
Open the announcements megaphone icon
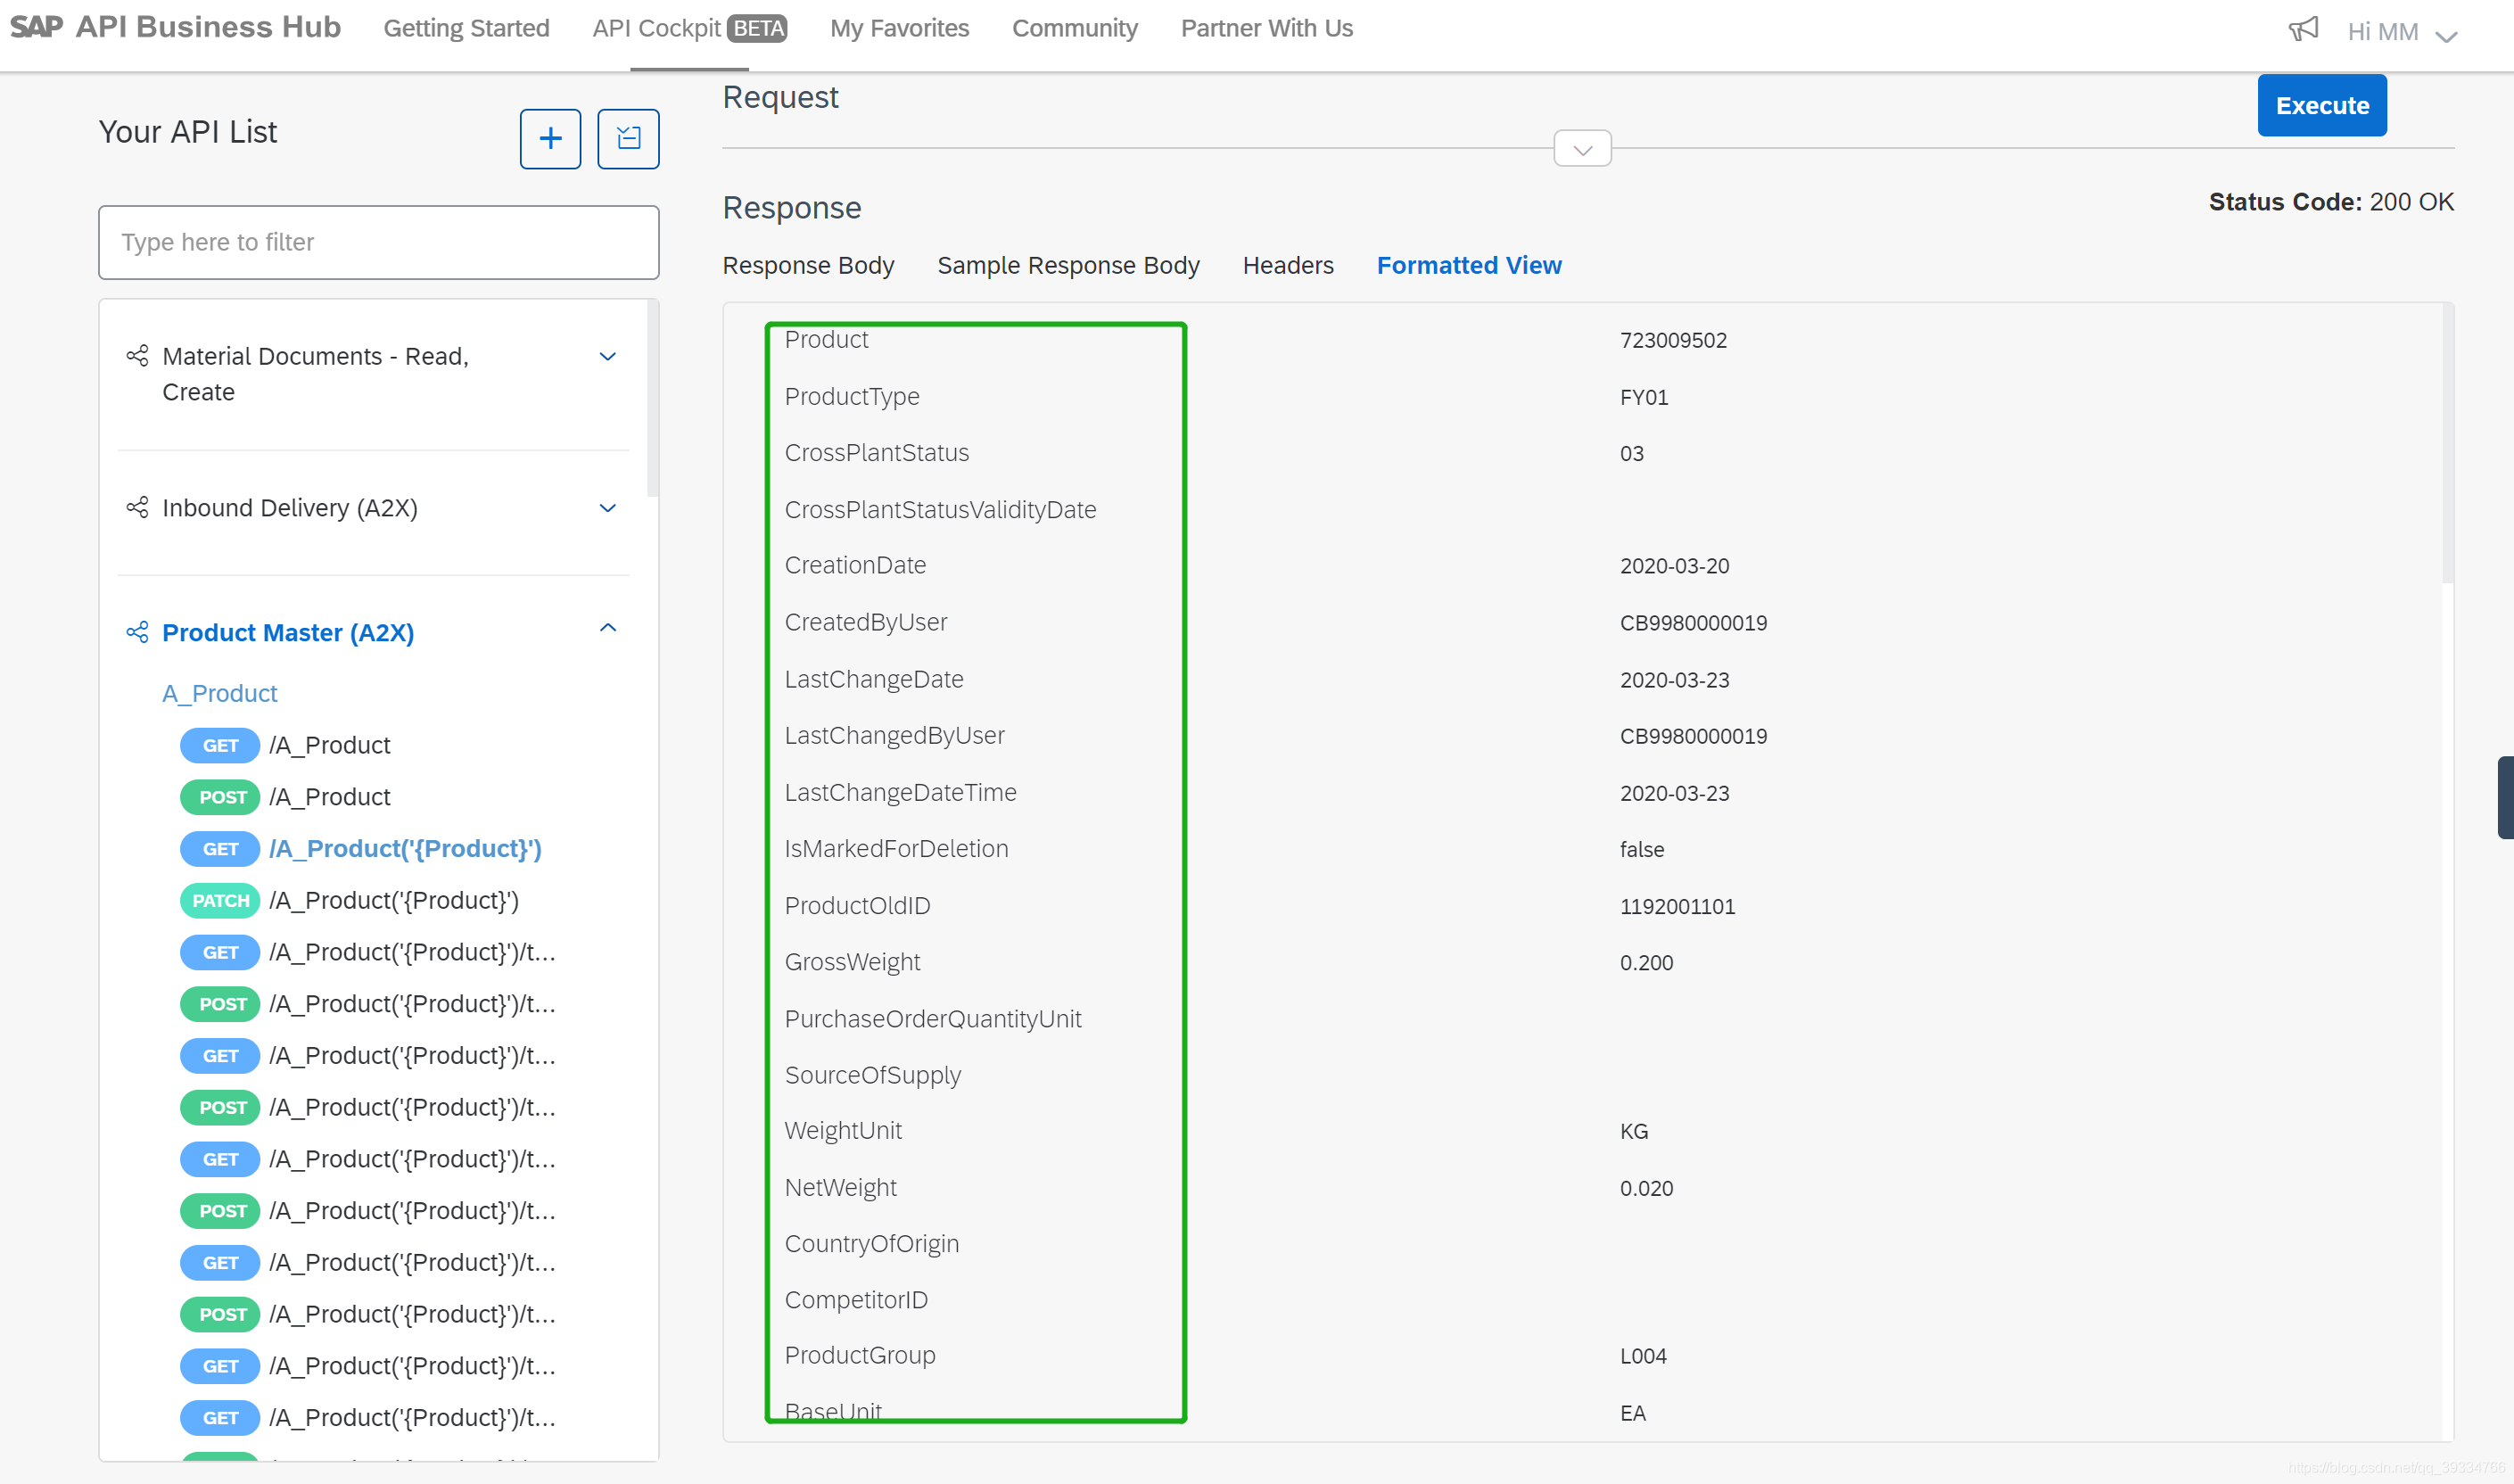point(2303,29)
